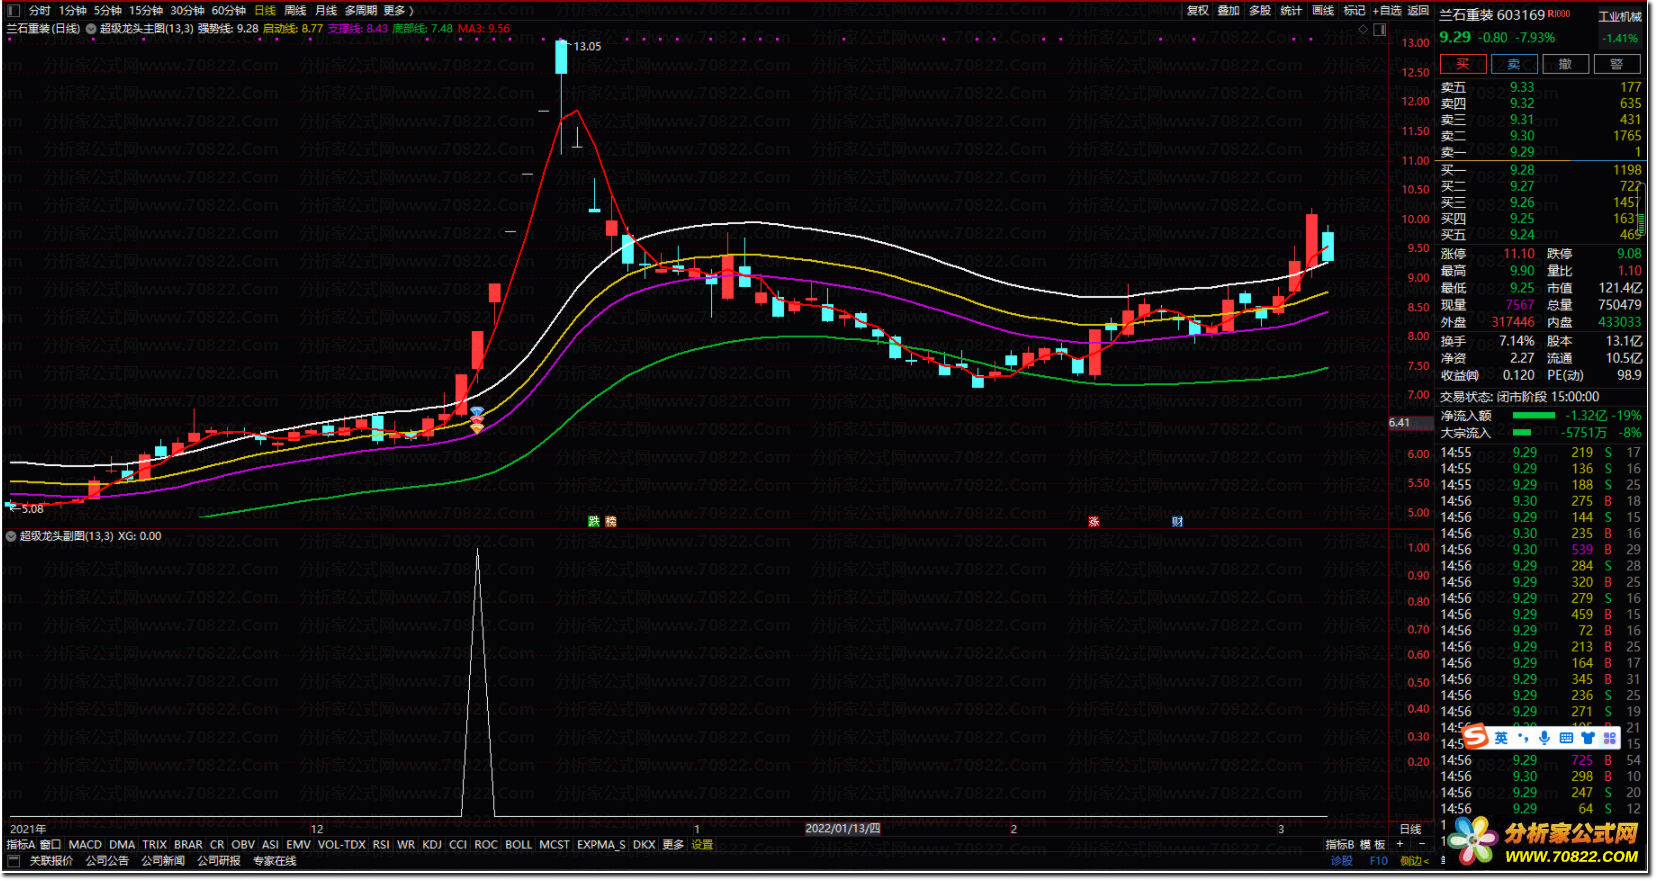Image resolution: width=1657 pixels, height=881 pixels.
Task: Open the 工业机械 sector link
Action: [1620, 16]
